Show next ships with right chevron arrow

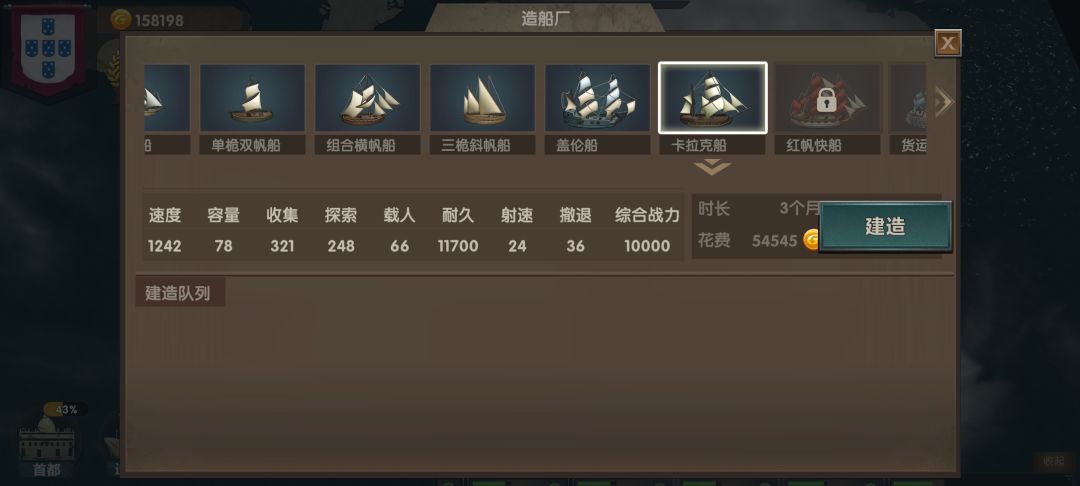(943, 102)
